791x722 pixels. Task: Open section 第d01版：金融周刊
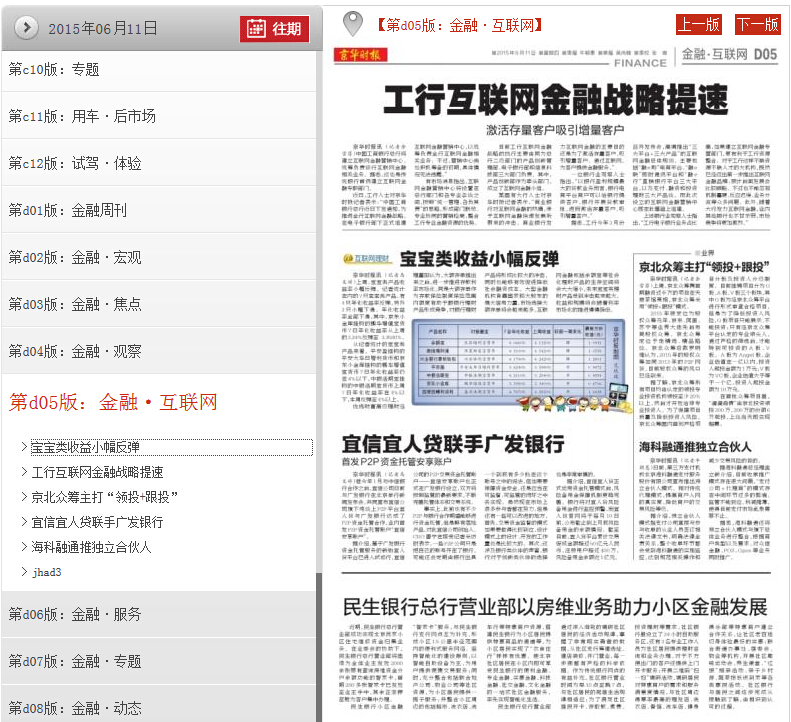pos(159,210)
